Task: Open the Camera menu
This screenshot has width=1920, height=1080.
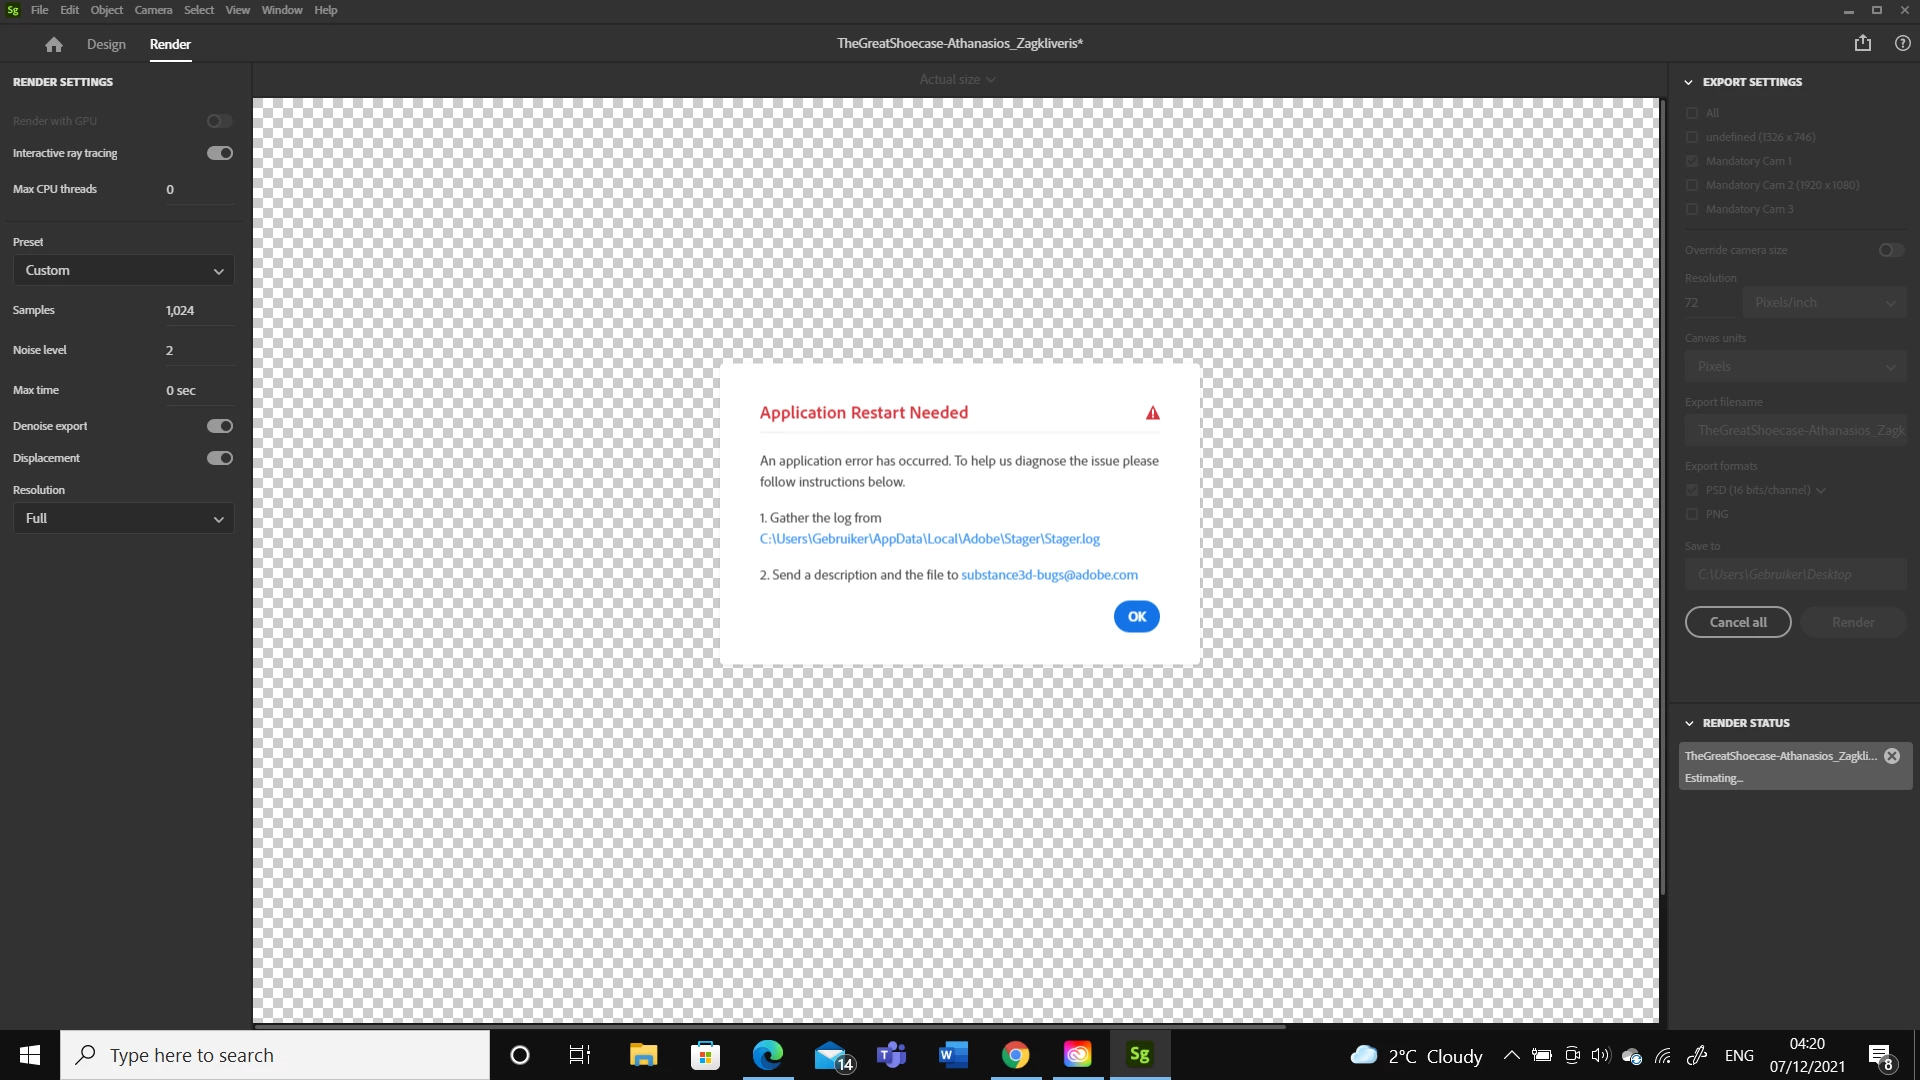Action: [153, 10]
